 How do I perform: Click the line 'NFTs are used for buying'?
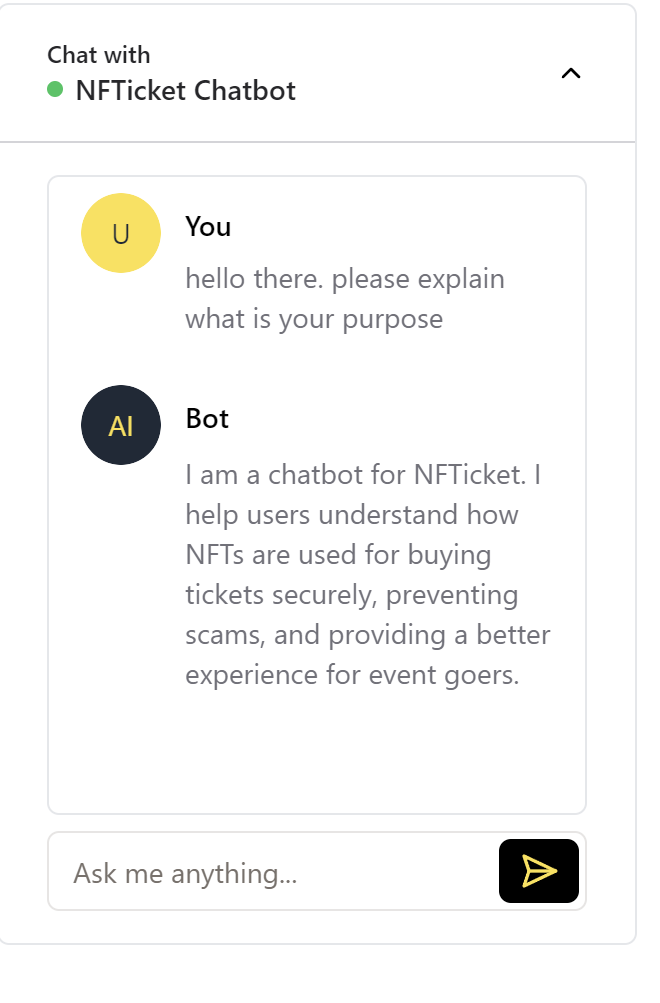coord(337,554)
